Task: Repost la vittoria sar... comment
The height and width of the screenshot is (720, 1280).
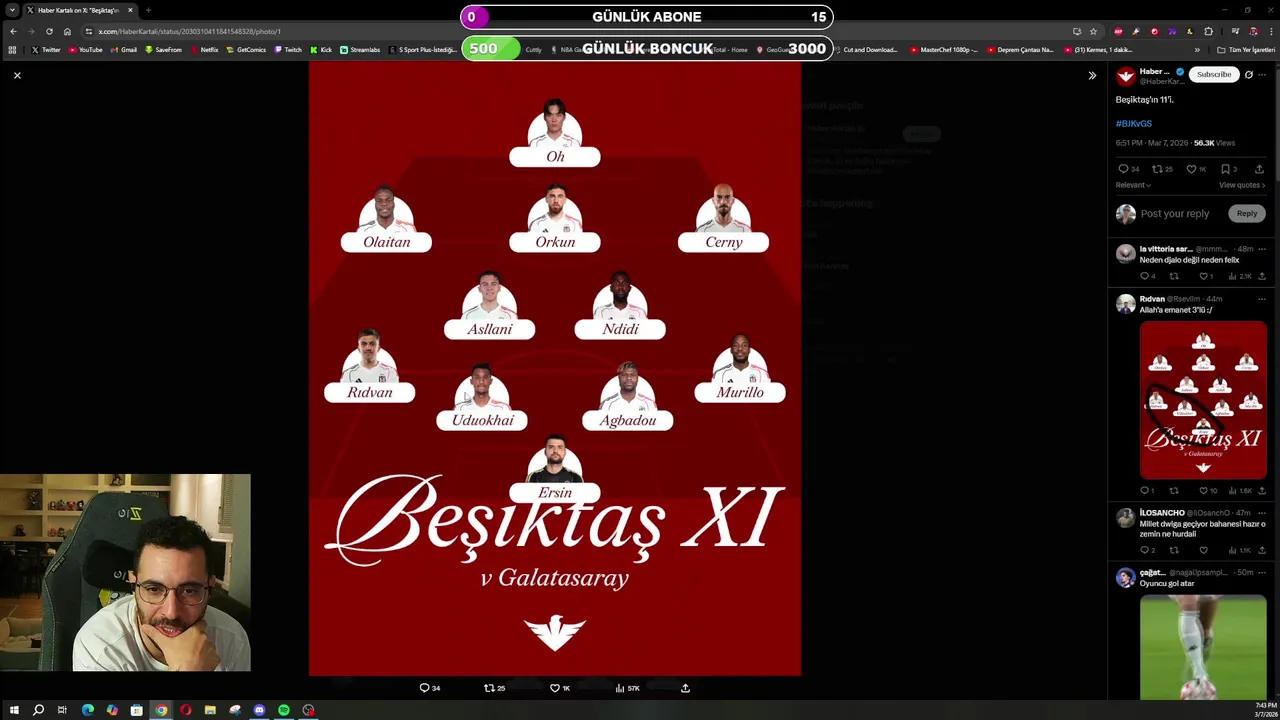Action: click(x=1174, y=276)
